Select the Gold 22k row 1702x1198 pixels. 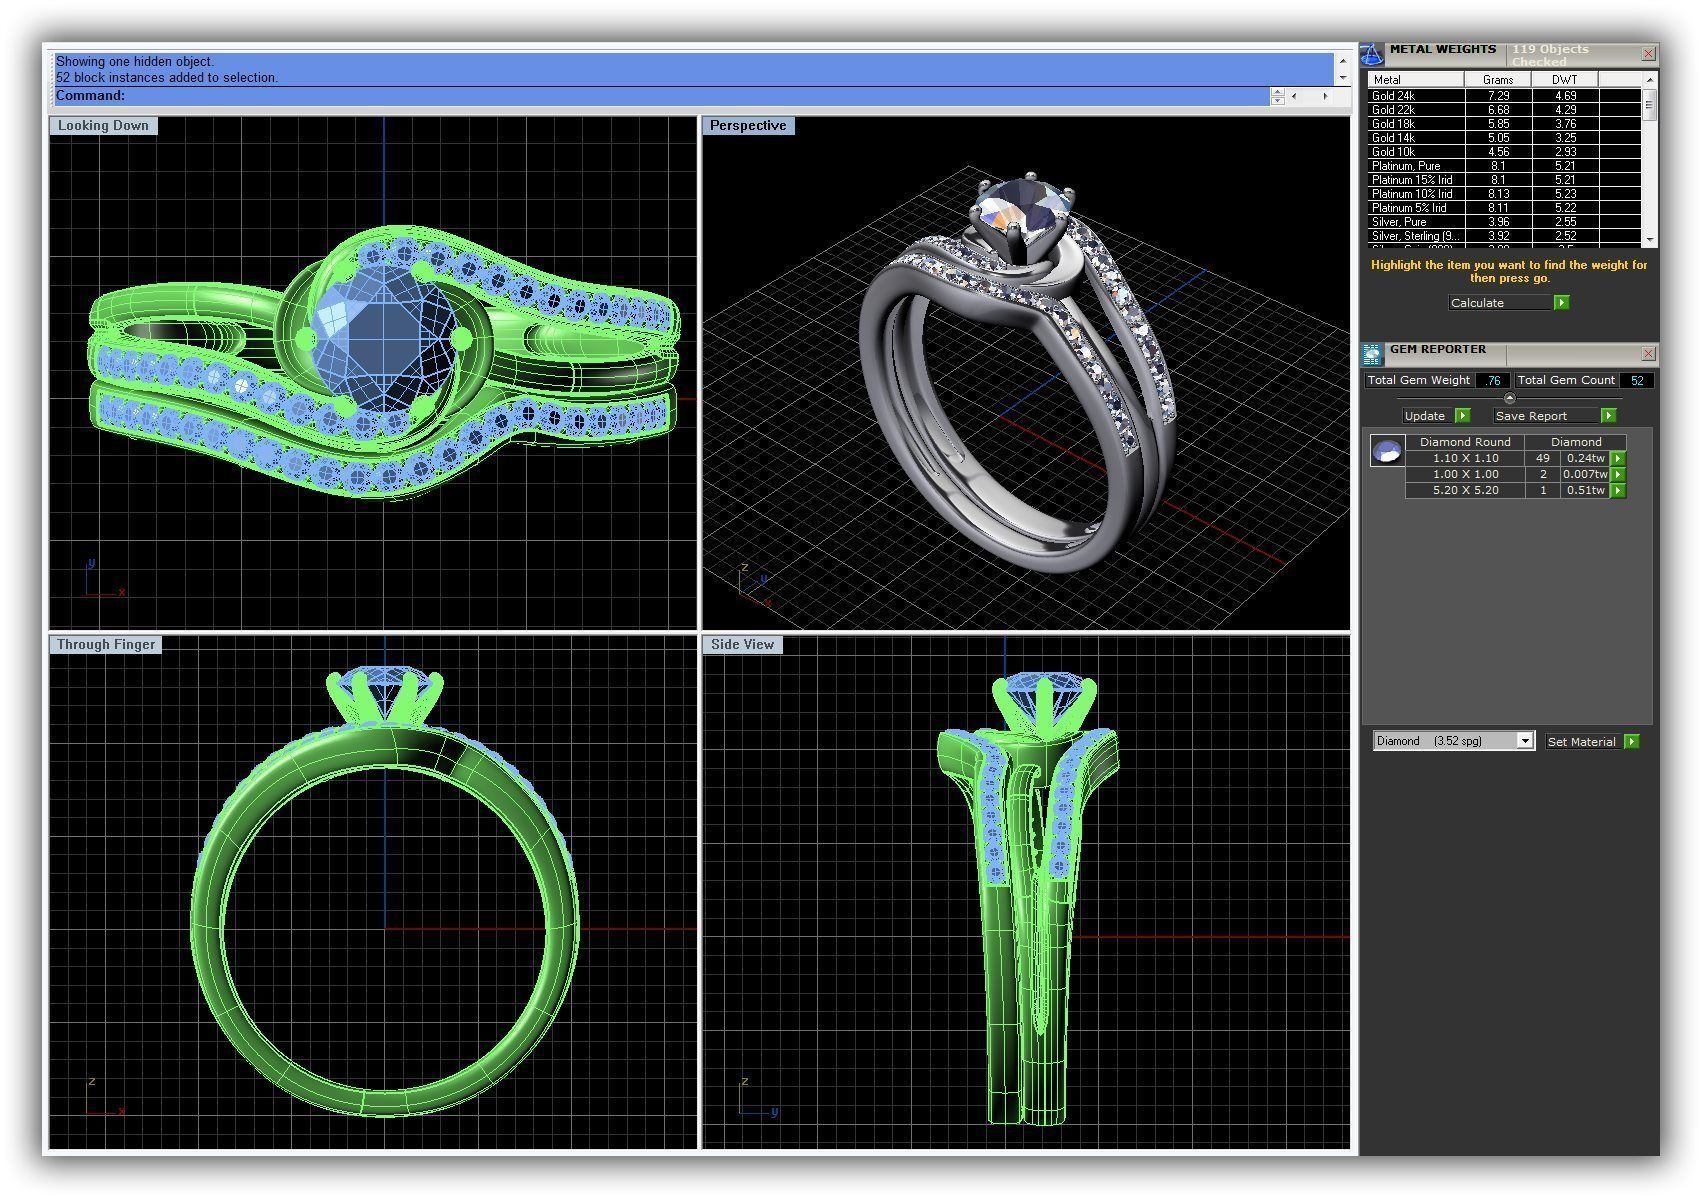coord(1504,110)
